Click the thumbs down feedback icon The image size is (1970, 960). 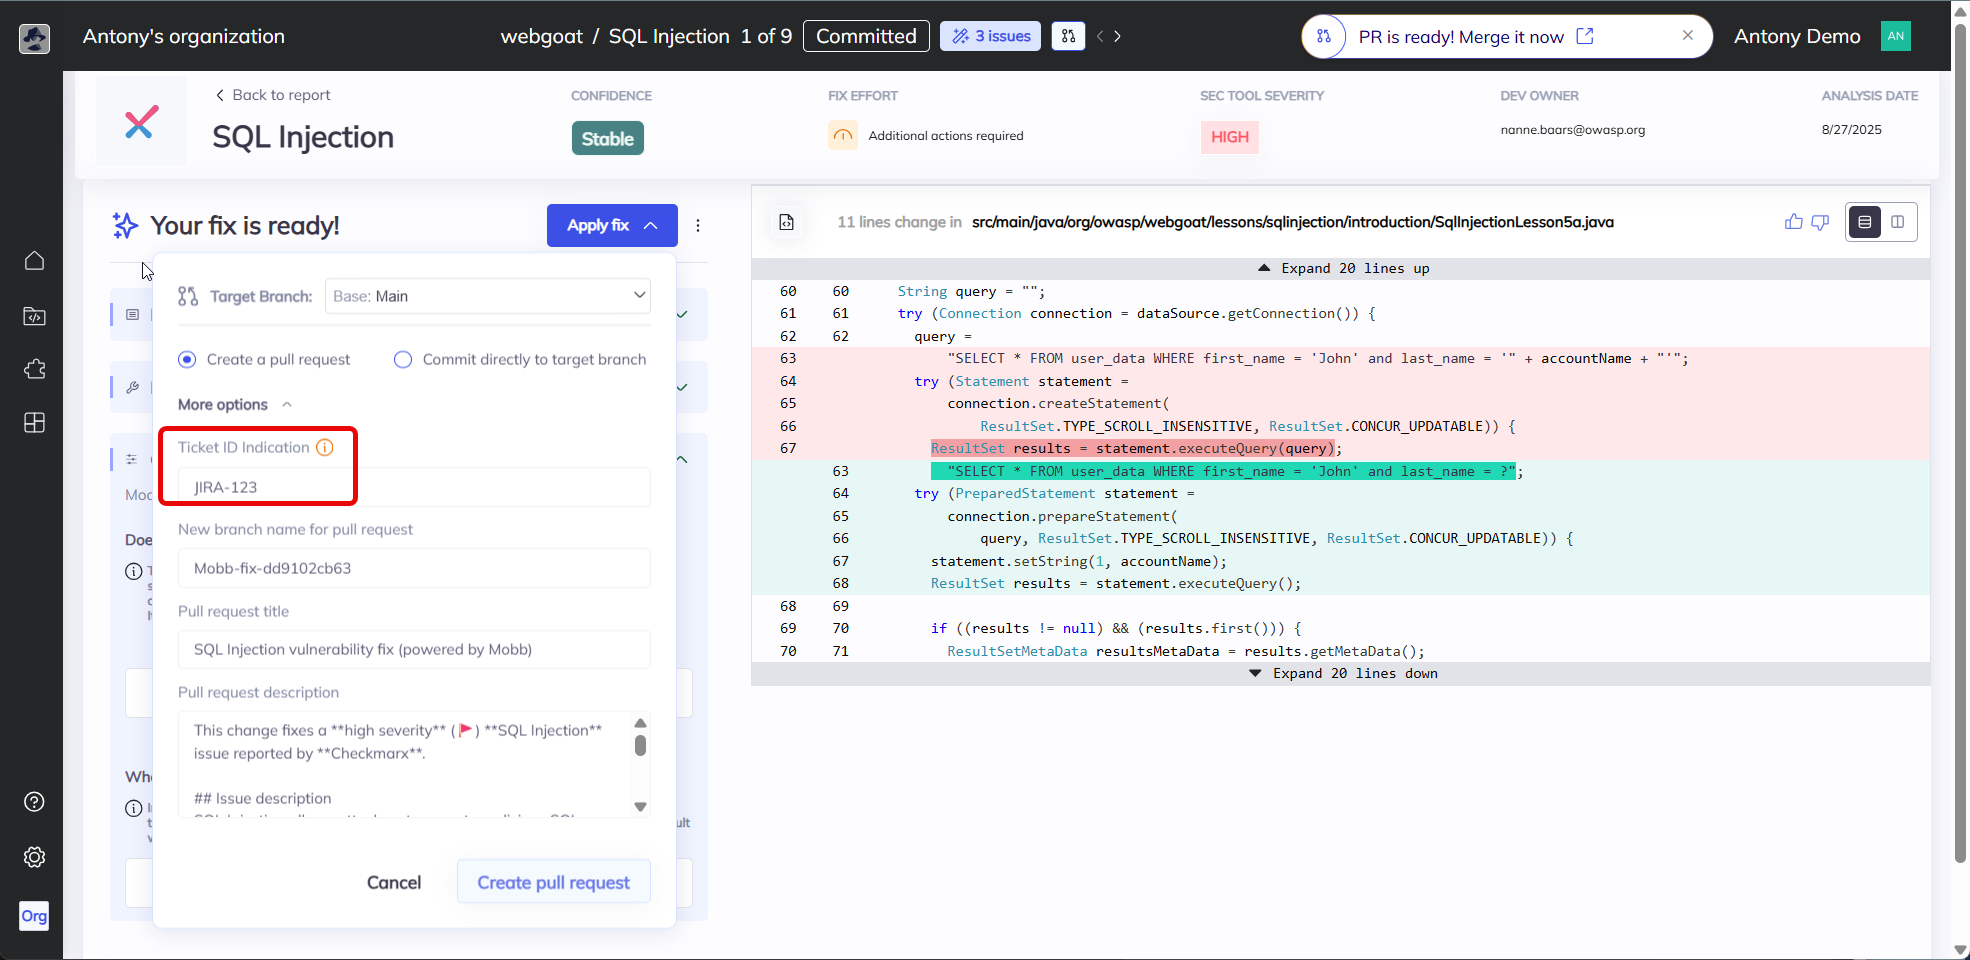(x=1820, y=222)
